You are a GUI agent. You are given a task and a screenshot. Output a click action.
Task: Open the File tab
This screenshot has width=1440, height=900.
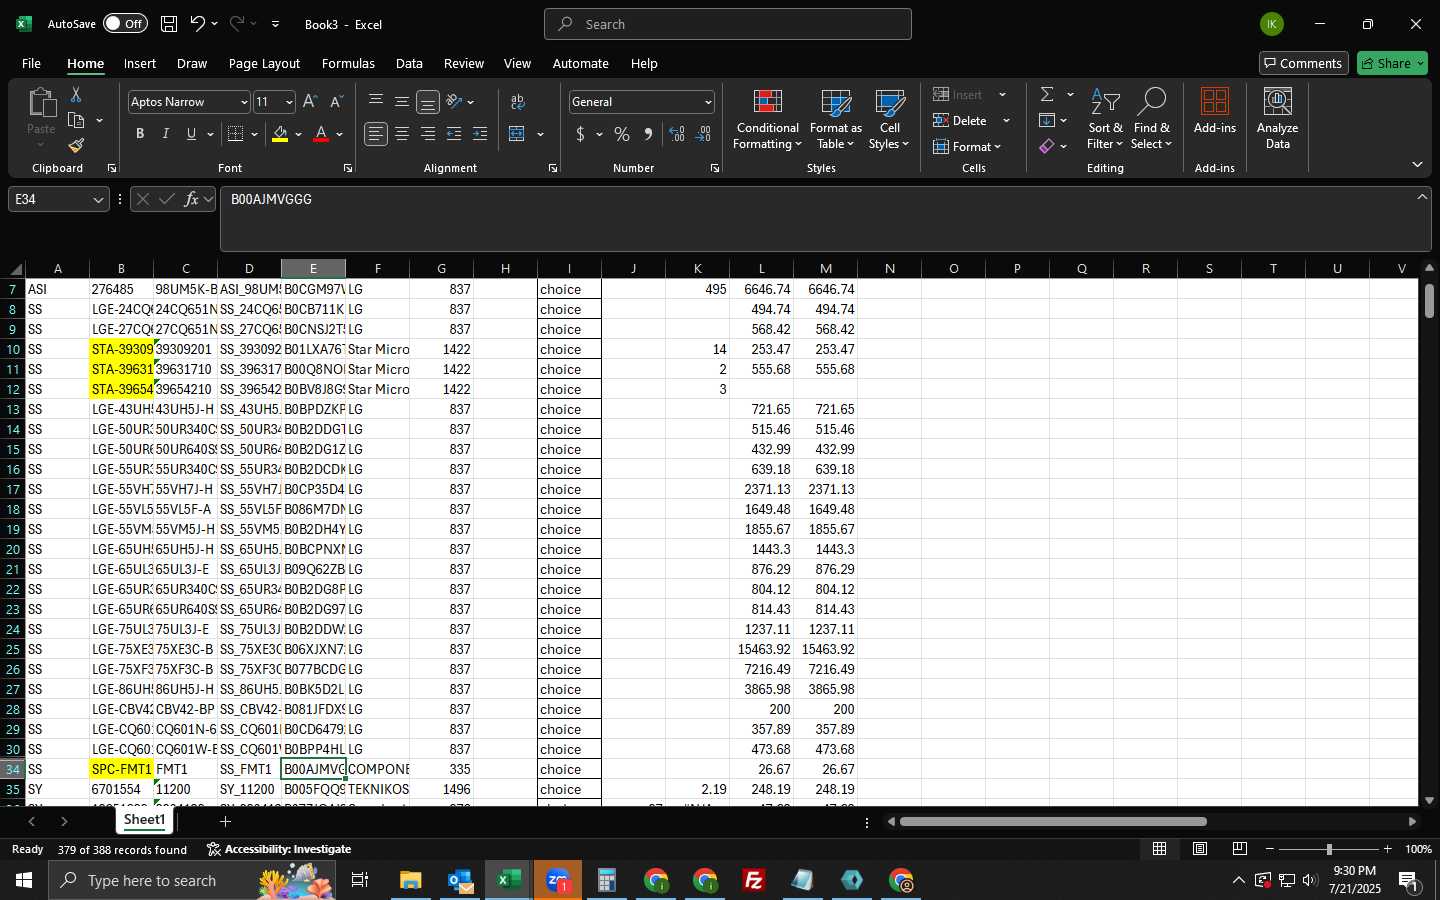31,63
